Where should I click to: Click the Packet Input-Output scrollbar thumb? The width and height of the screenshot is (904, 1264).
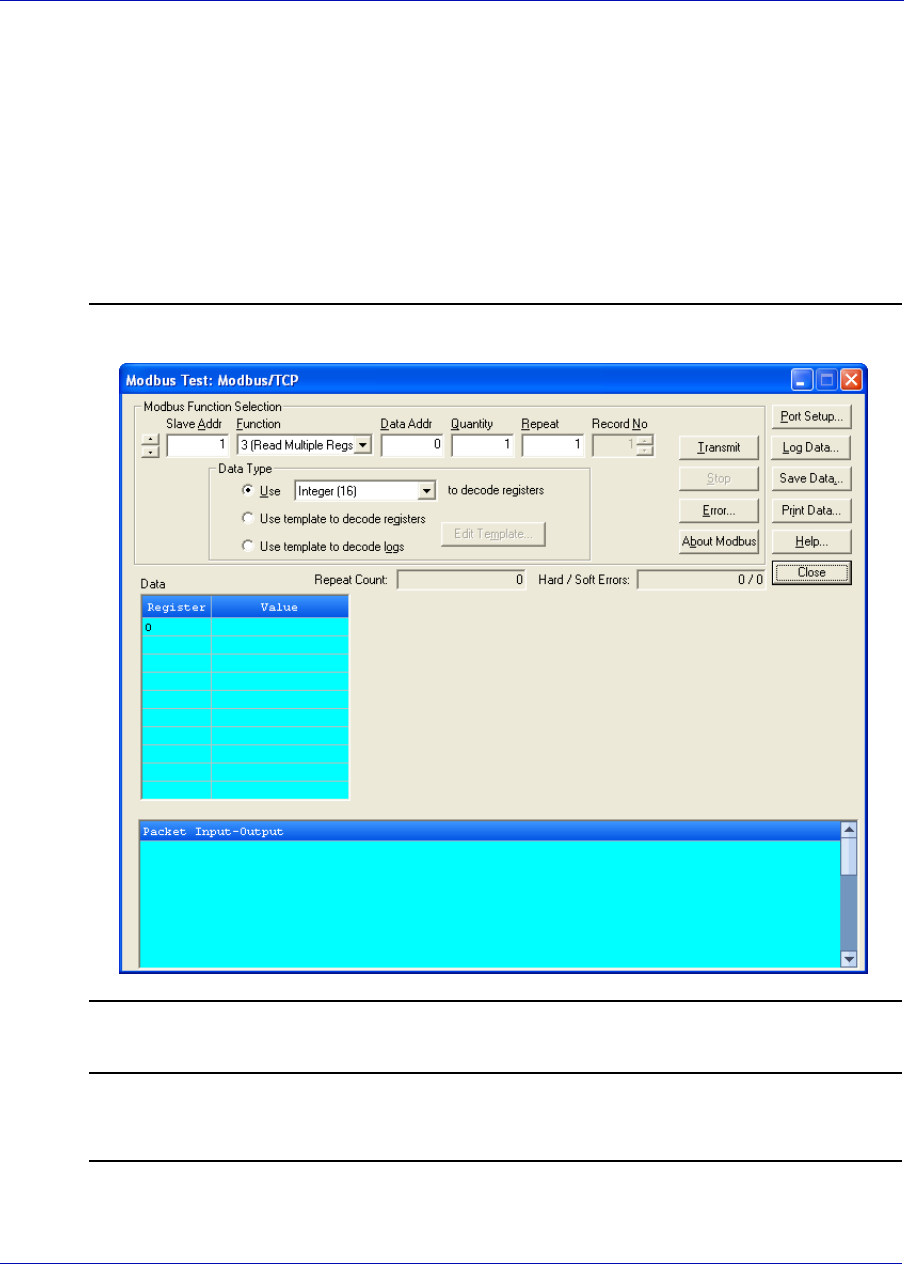click(x=849, y=857)
